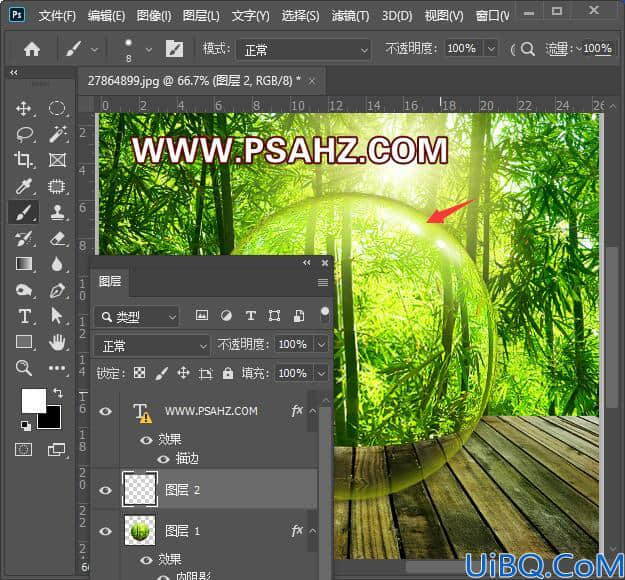Select the History Brush tool

click(24, 238)
